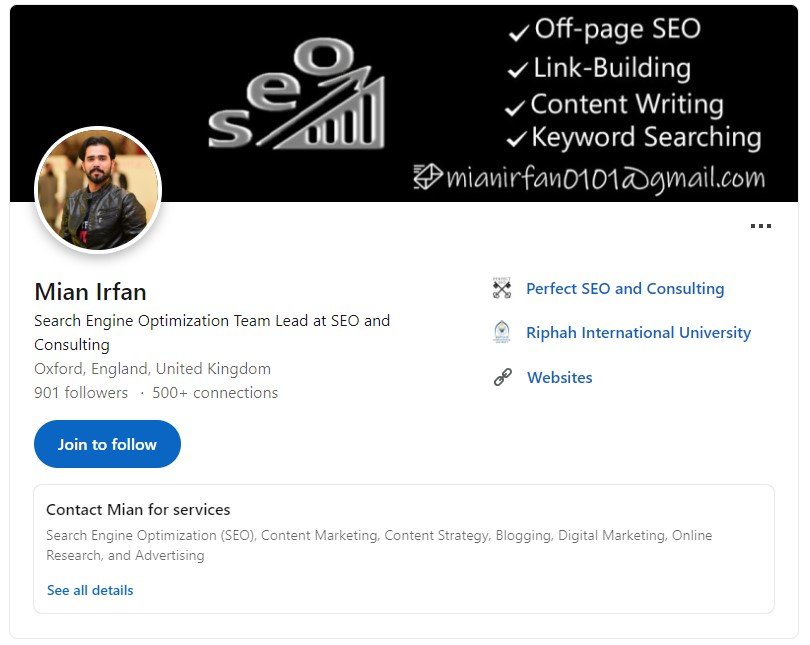Open the Riphah International University link
The image size is (810, 645).
pyautogui.click(x=638, y=333)
